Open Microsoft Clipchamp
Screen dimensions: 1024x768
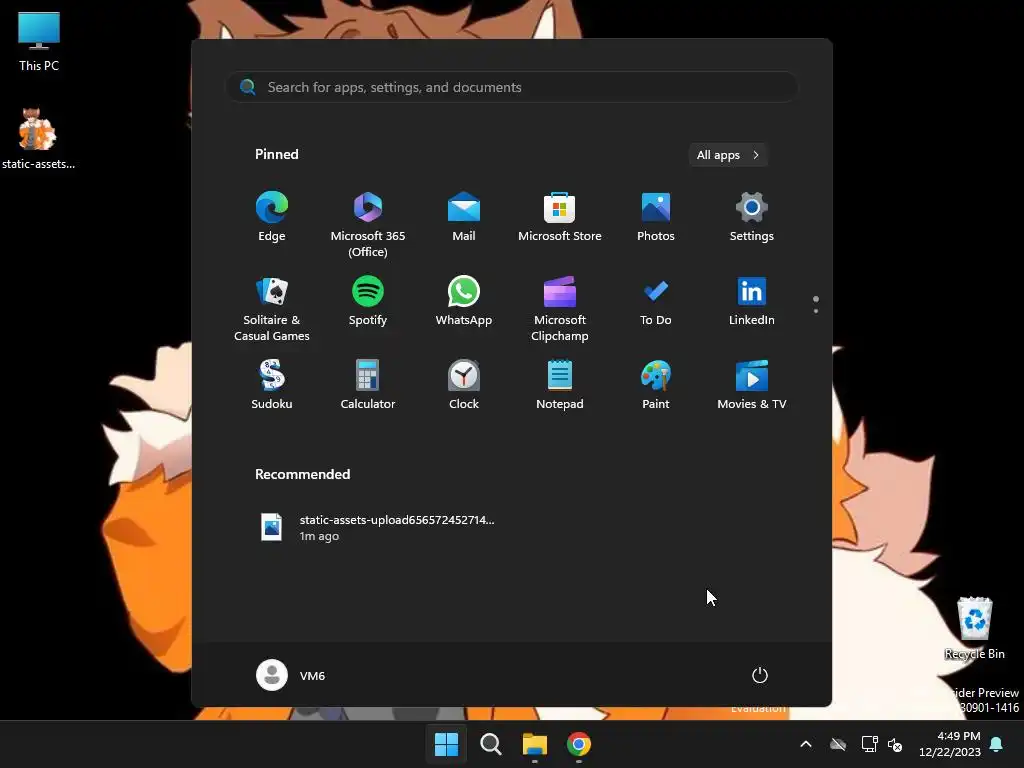coord(560,308)
